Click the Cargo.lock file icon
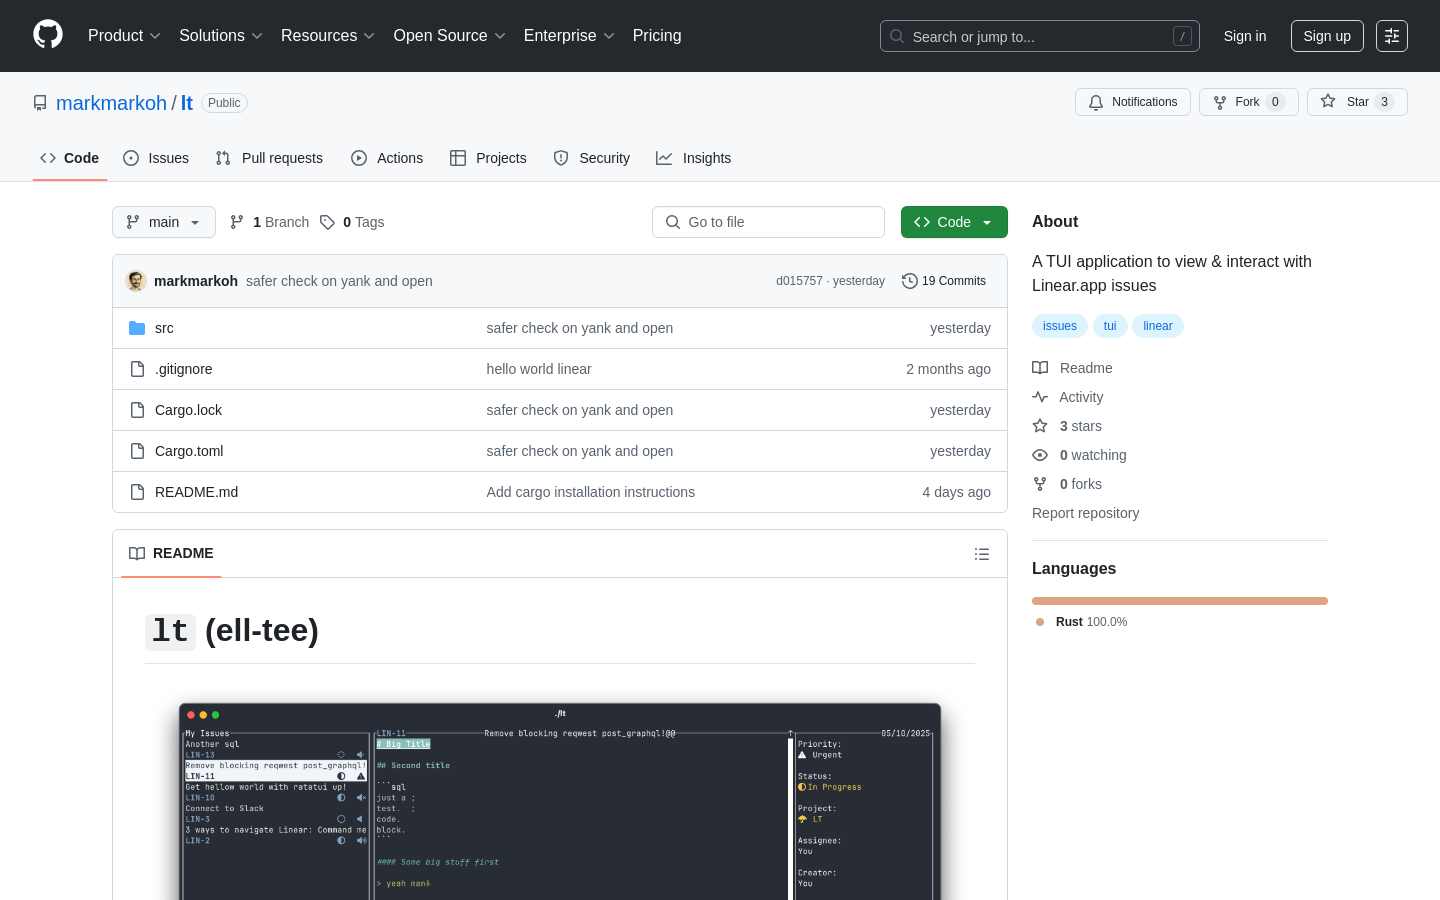 point(137,410)
